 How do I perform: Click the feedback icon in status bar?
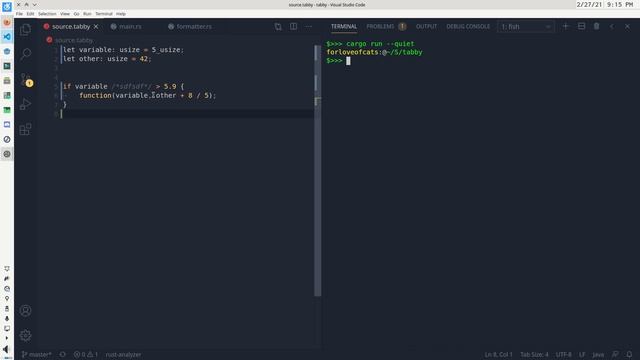pyautogui.click(x=615, y=355)
